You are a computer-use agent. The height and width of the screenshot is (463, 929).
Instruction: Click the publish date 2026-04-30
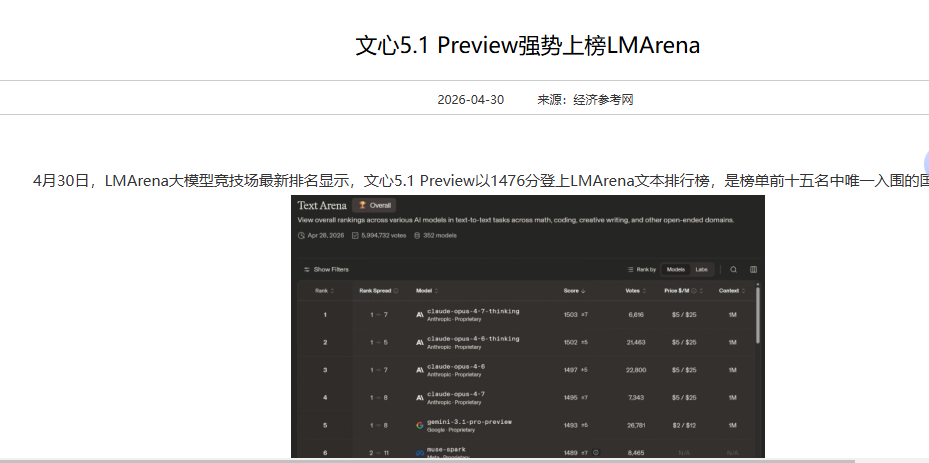[x=470, y=100]
